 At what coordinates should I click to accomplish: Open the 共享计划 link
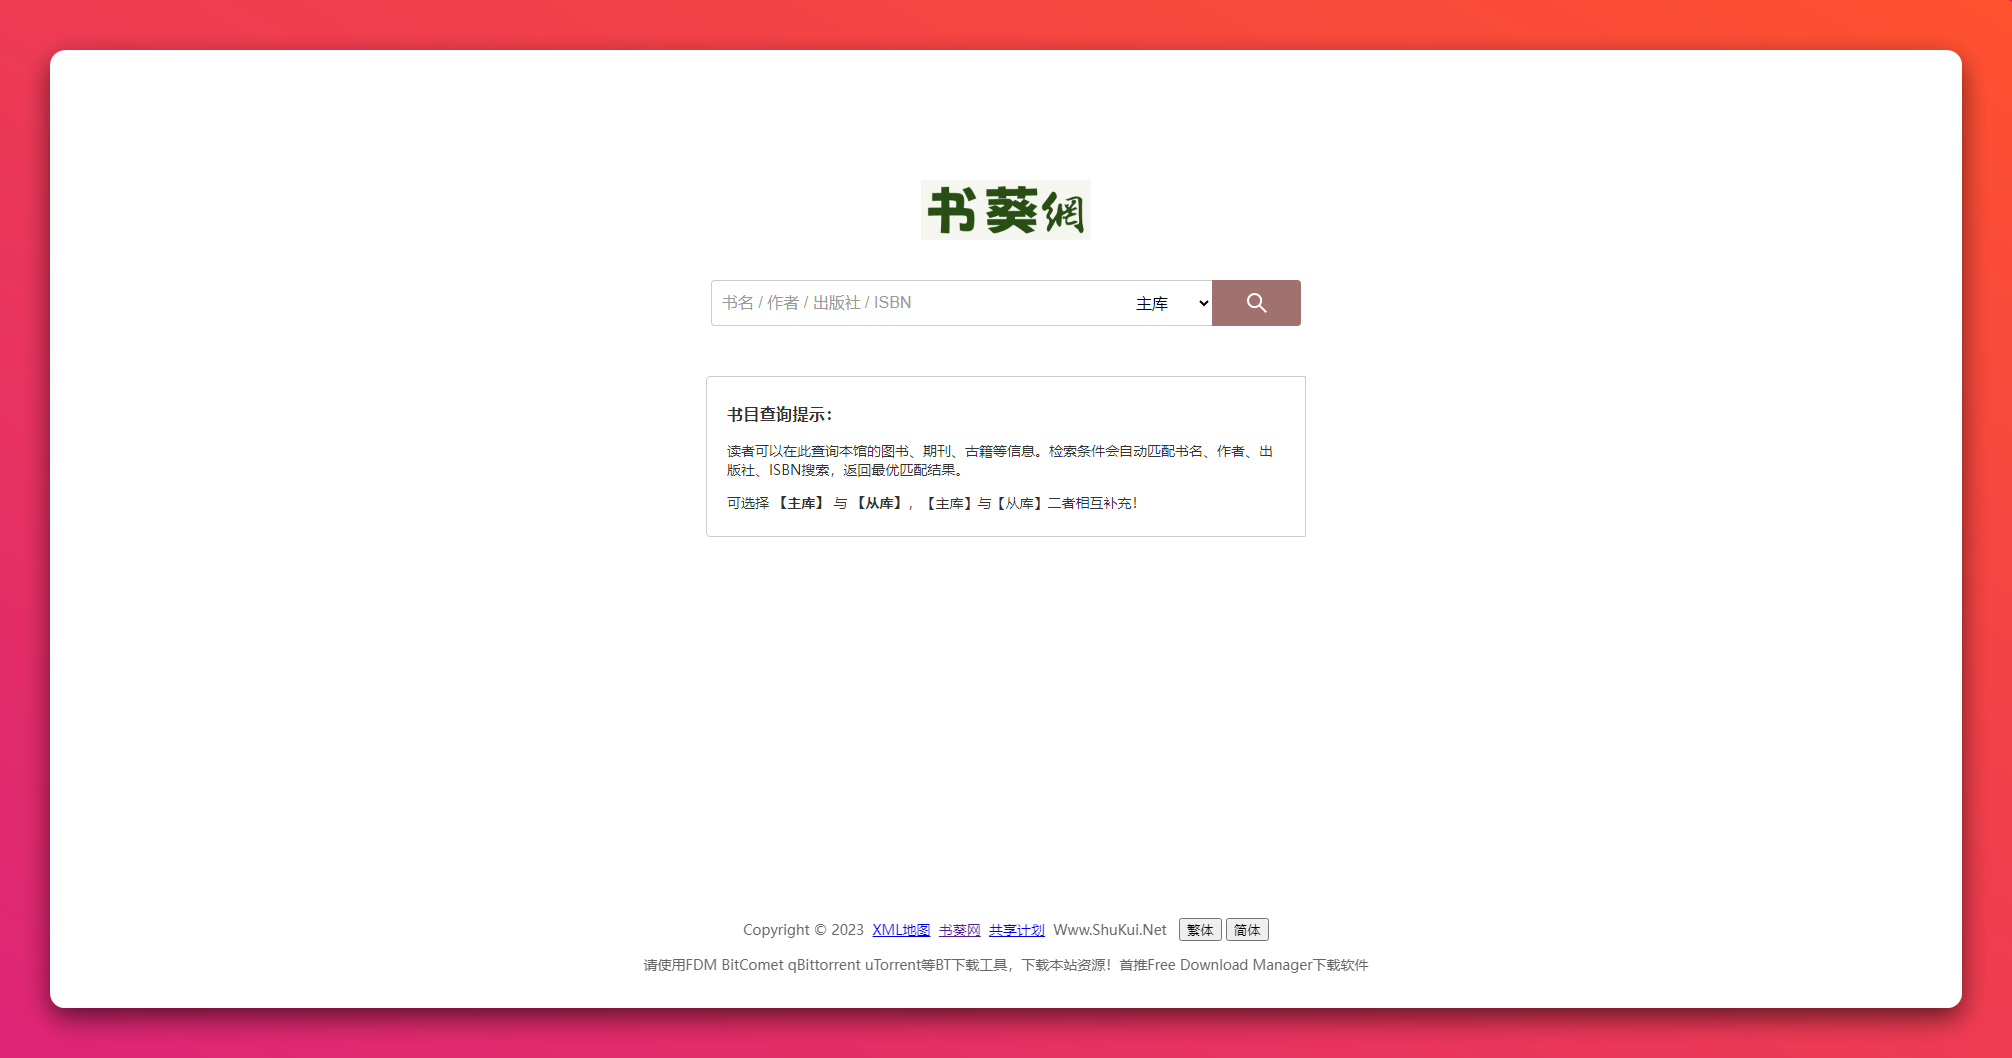tap(1016, 930)
